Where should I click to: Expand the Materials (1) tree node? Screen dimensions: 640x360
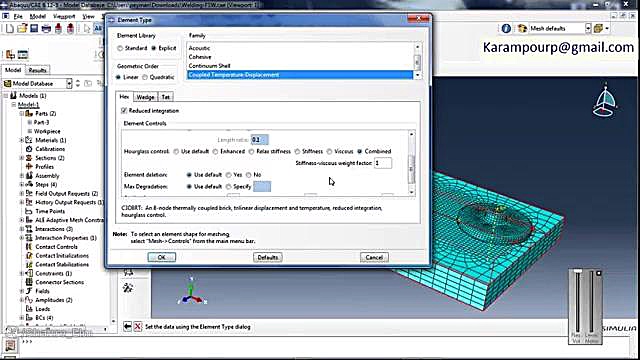pyautogui.click(x=22, y=140)
